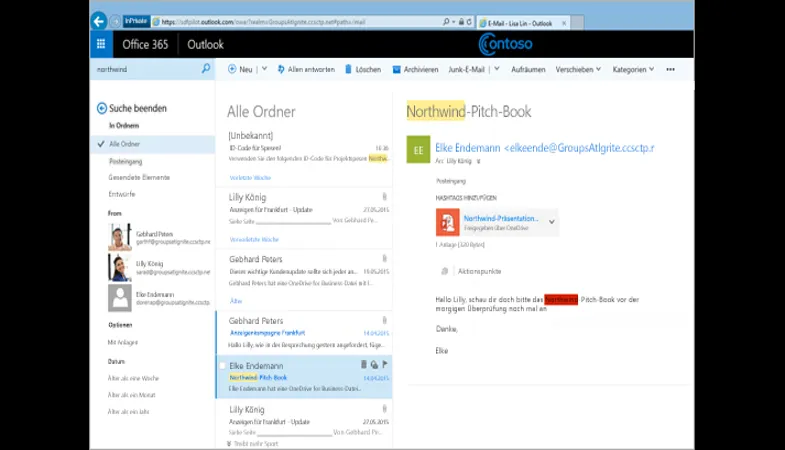Click the browser back arrow button

[x=98, y=21]
